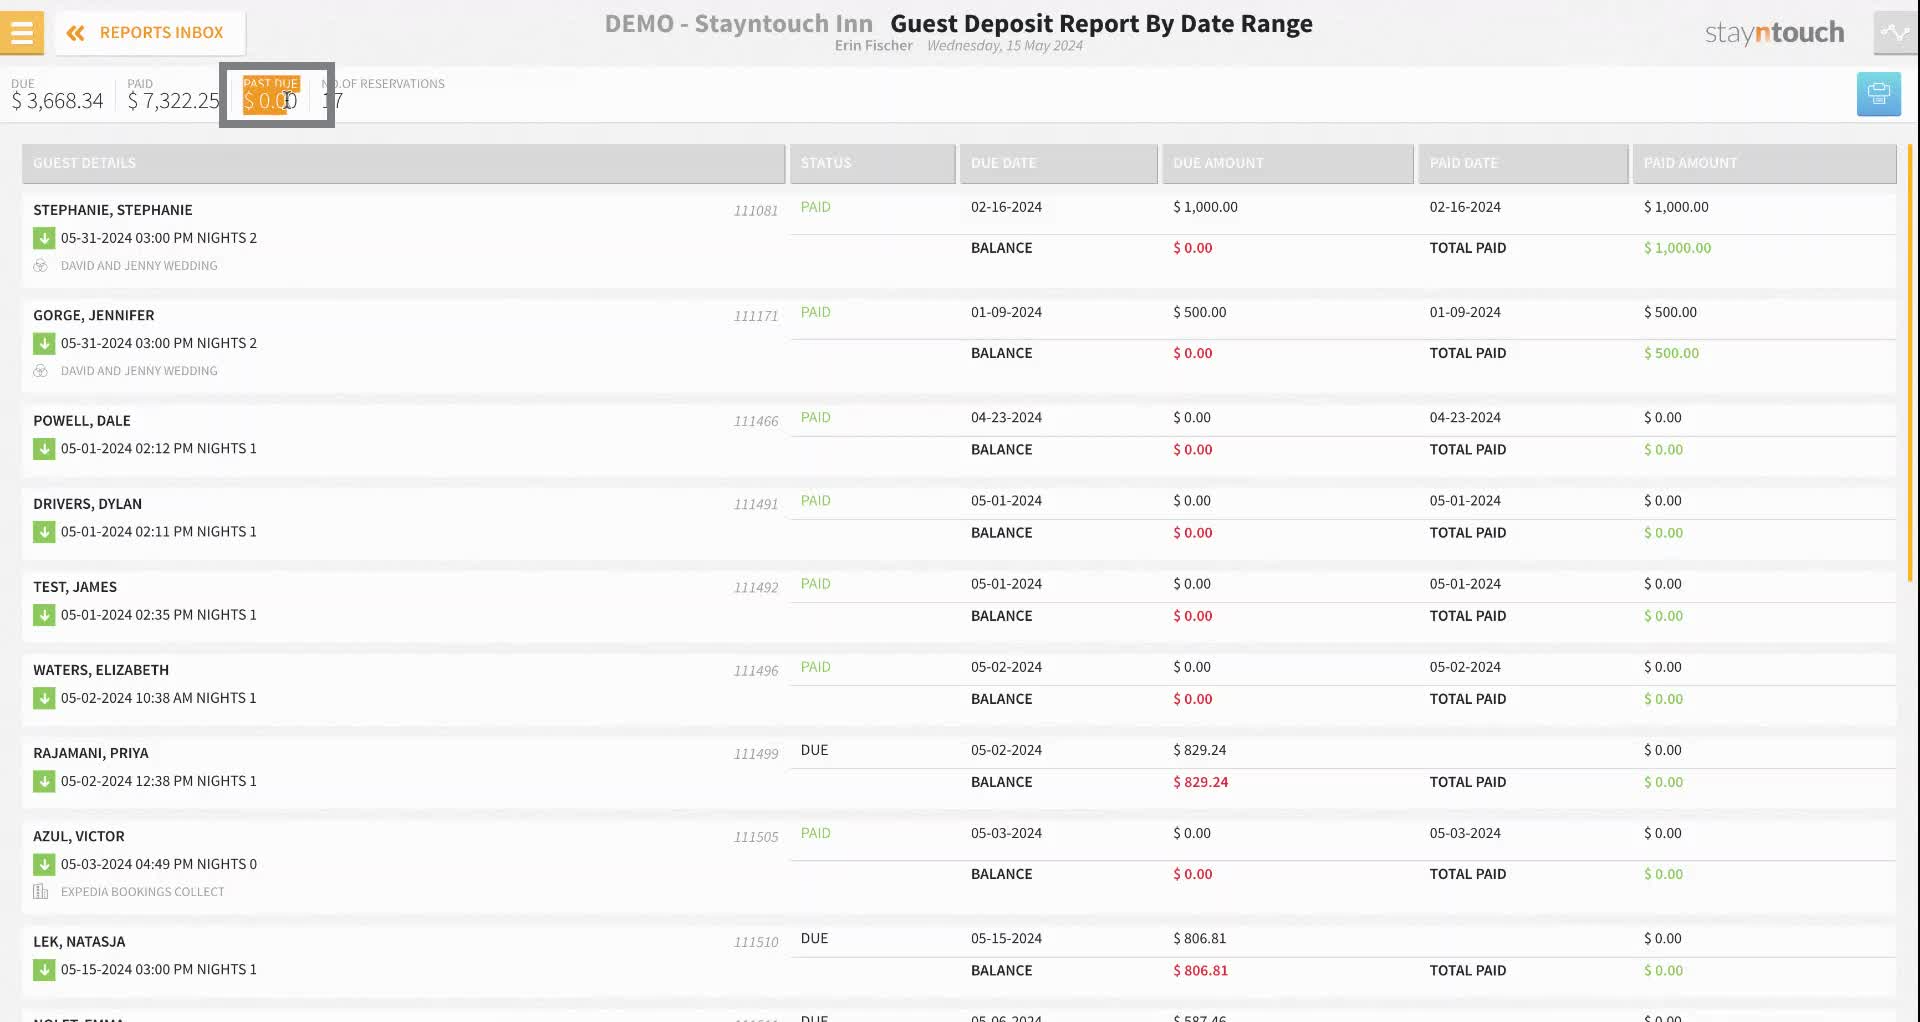This screenshot has height=1022, width=1920.
Task: Click arrival arrow icon for Gorge, Jennifer
Action: click(x=44, y=343)
